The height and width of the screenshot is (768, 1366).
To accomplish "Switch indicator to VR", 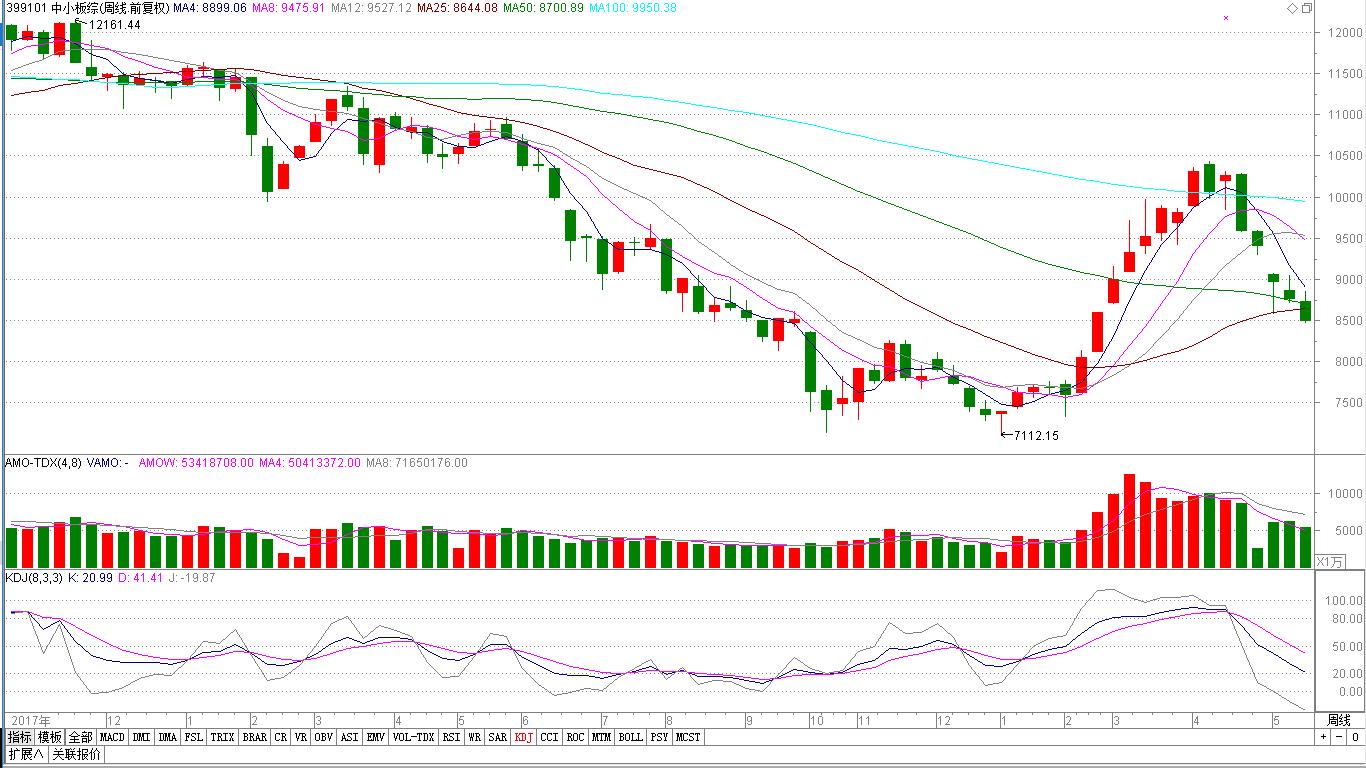I will click(301, 737).
